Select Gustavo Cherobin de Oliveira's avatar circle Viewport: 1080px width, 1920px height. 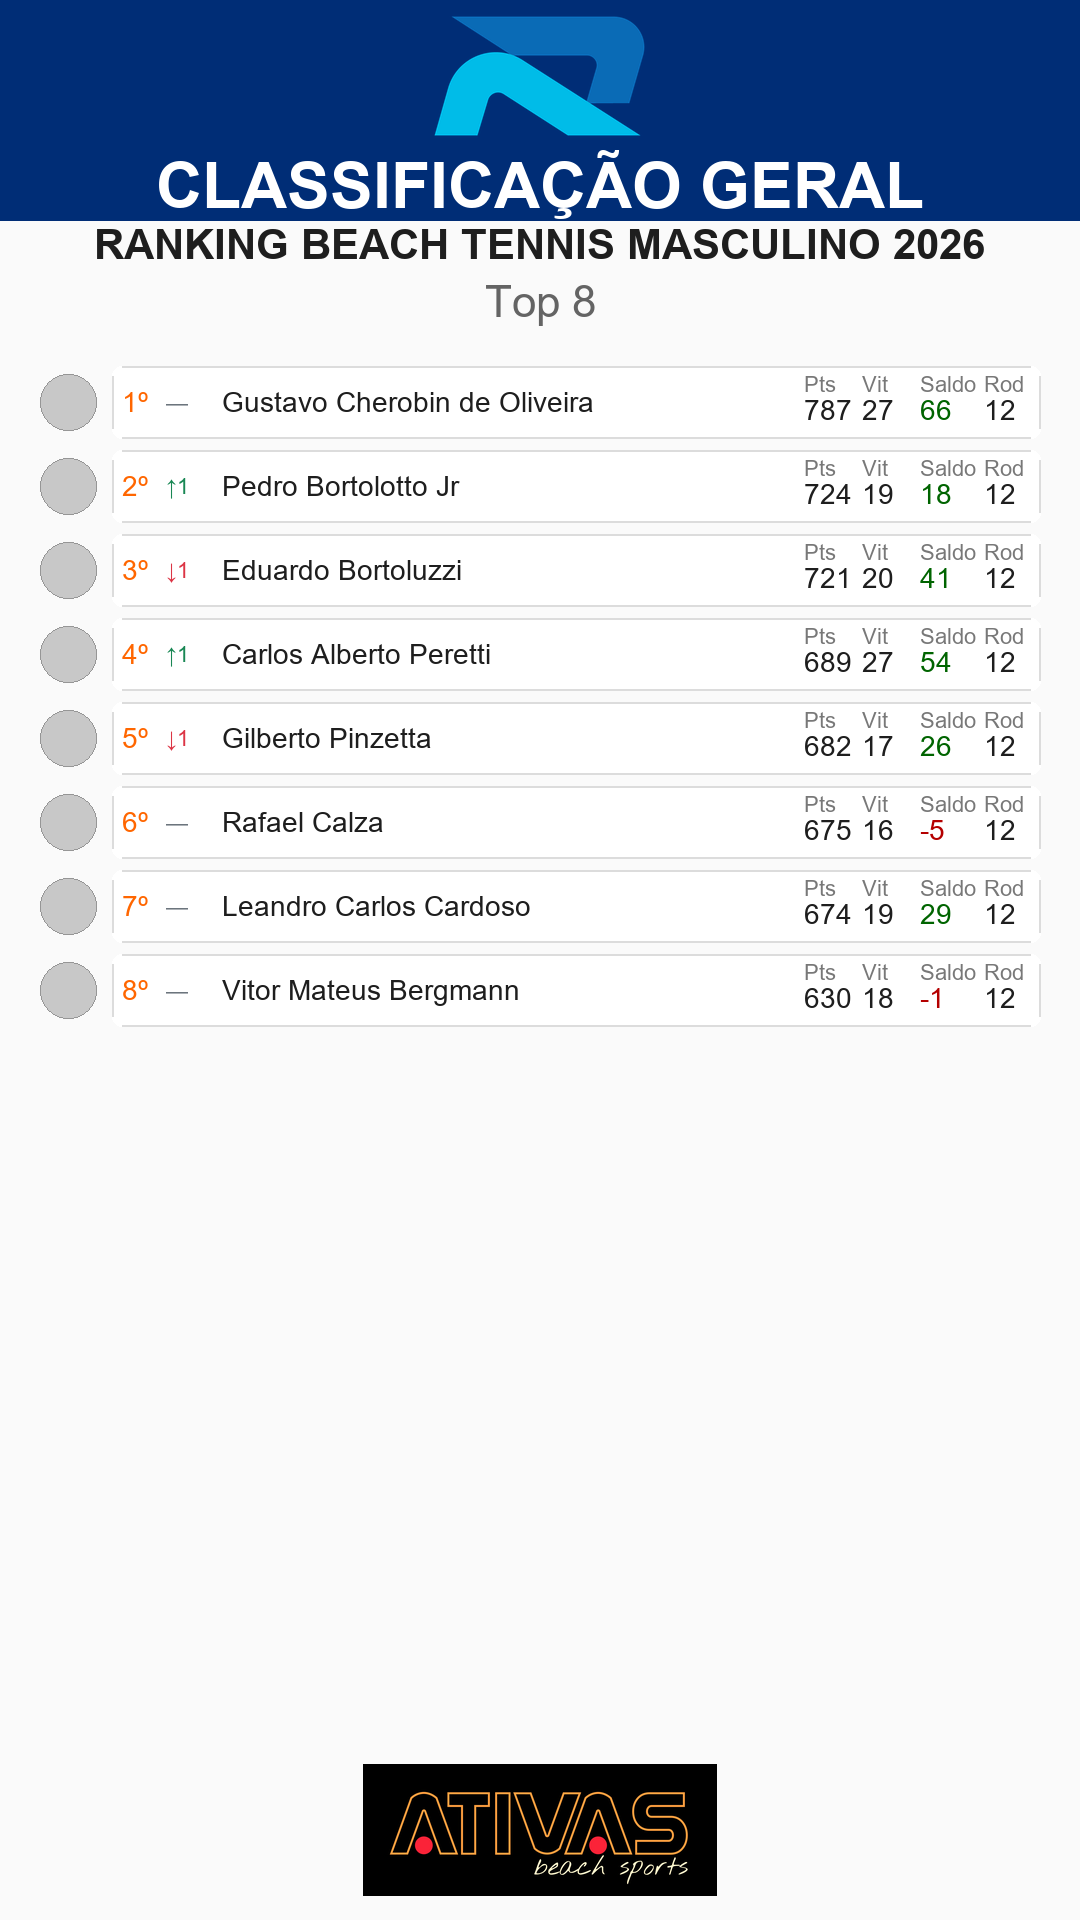(68, 403)
